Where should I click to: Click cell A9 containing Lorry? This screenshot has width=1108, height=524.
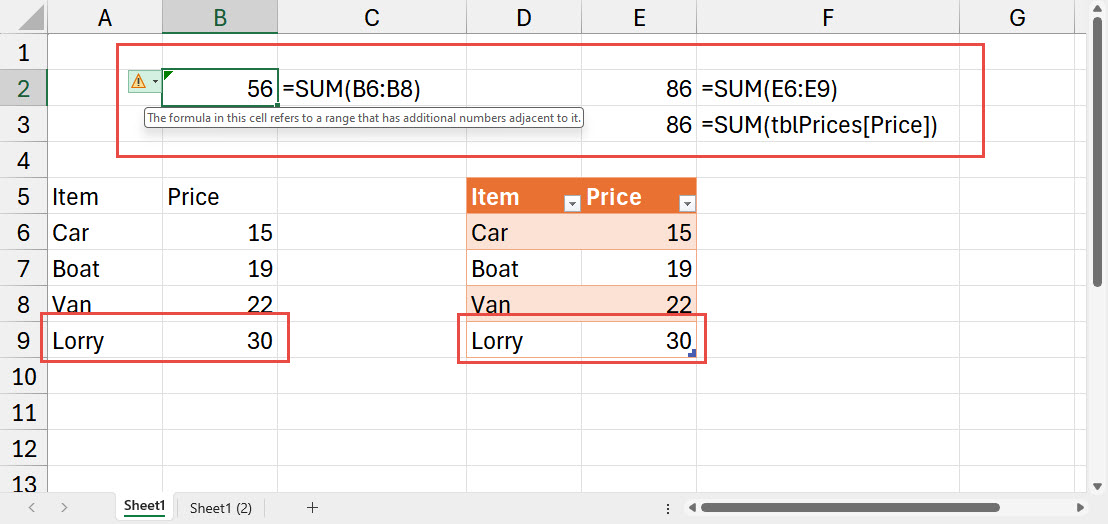pyautogui.click(x=104, y=341)
